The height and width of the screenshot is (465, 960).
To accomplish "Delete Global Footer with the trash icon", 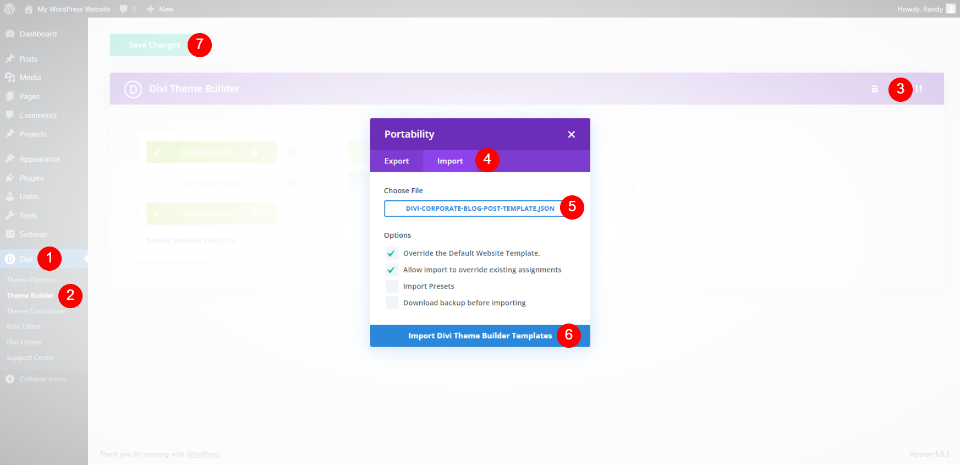I will [x=255, y=214].
